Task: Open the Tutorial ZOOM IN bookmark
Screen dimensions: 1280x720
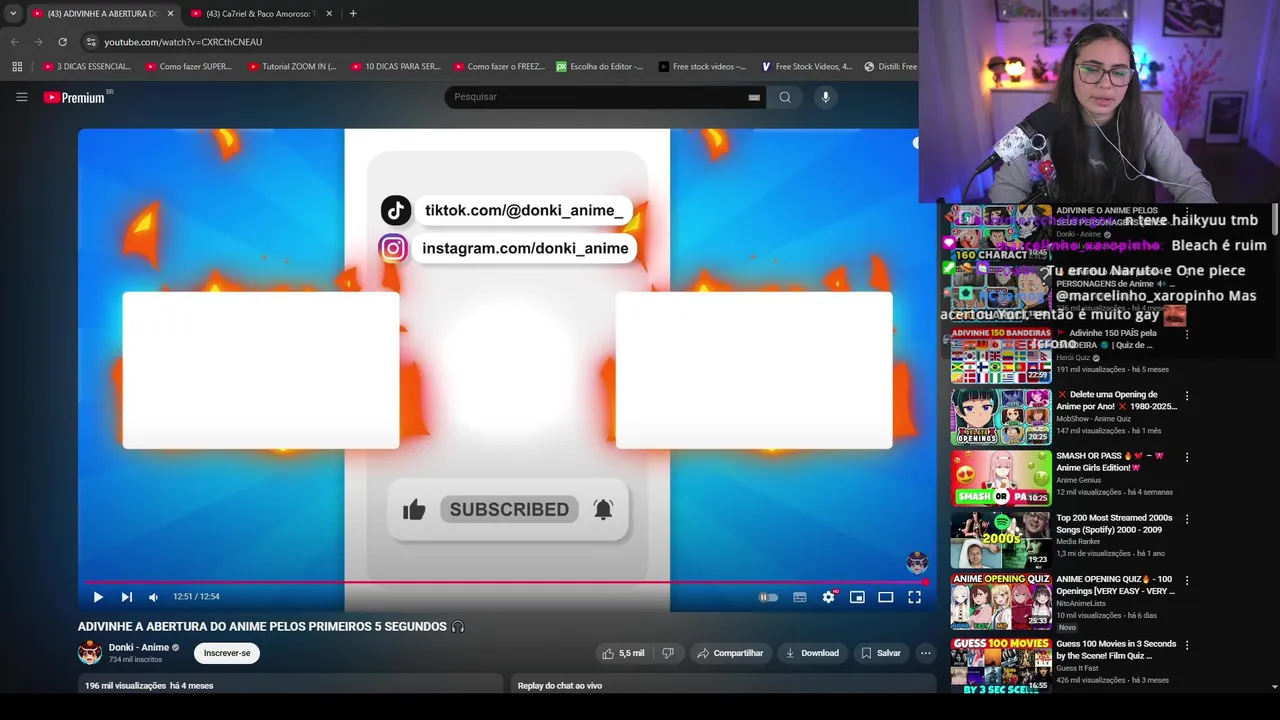Action: [292, 67]
